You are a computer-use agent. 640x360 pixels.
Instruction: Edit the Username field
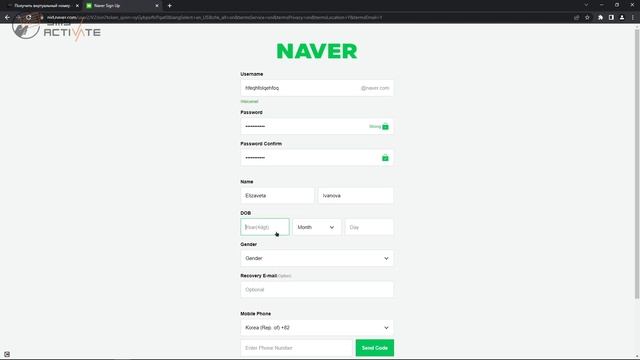point(317,88)
